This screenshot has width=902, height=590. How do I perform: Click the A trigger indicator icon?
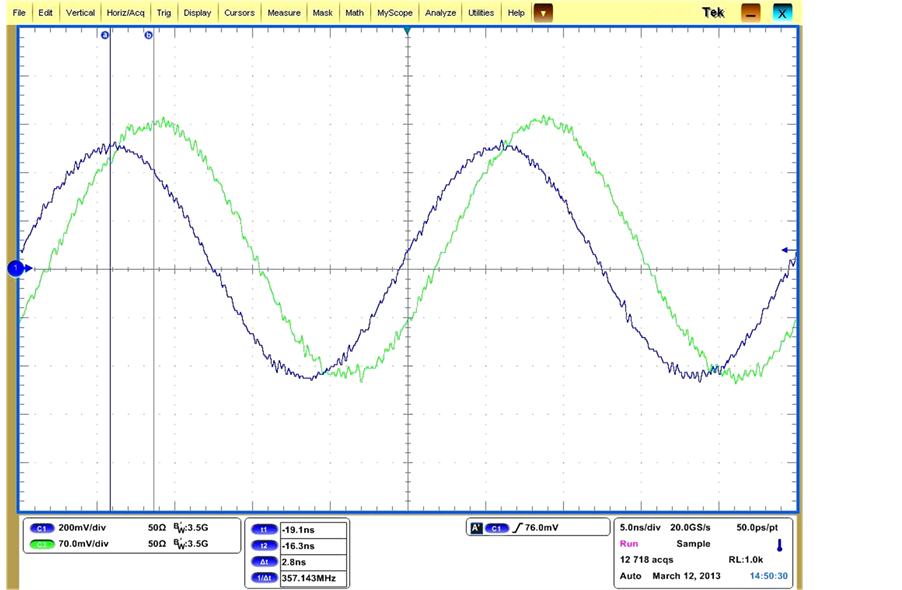point(476,528)
